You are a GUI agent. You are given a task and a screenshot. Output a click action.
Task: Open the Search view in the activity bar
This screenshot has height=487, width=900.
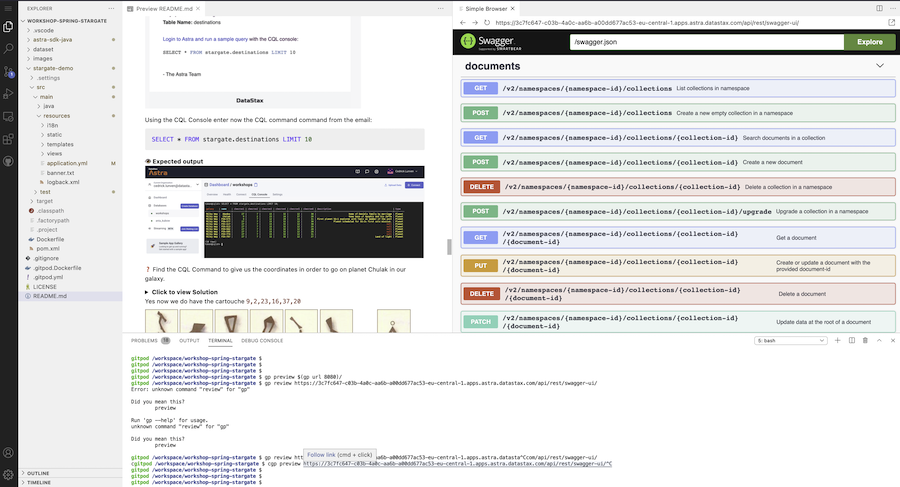point(8,49)
